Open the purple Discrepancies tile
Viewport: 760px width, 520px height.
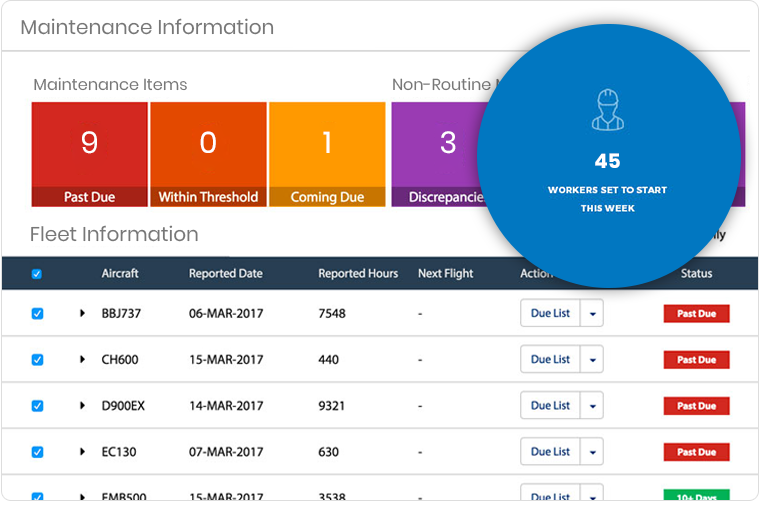click(439, 154)
